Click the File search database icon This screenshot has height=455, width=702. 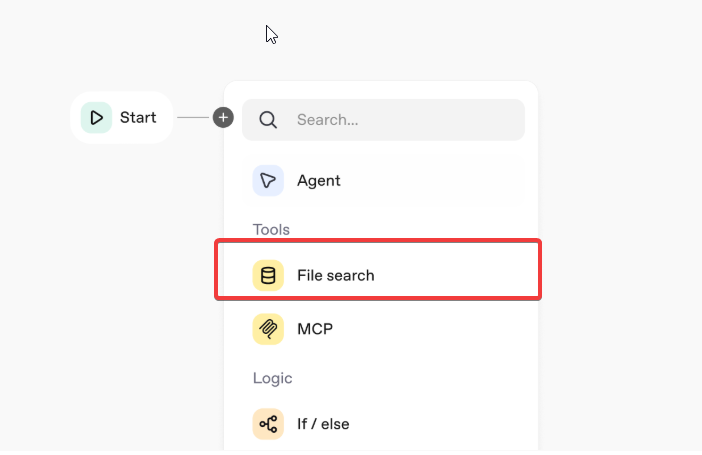coord(268,275)
